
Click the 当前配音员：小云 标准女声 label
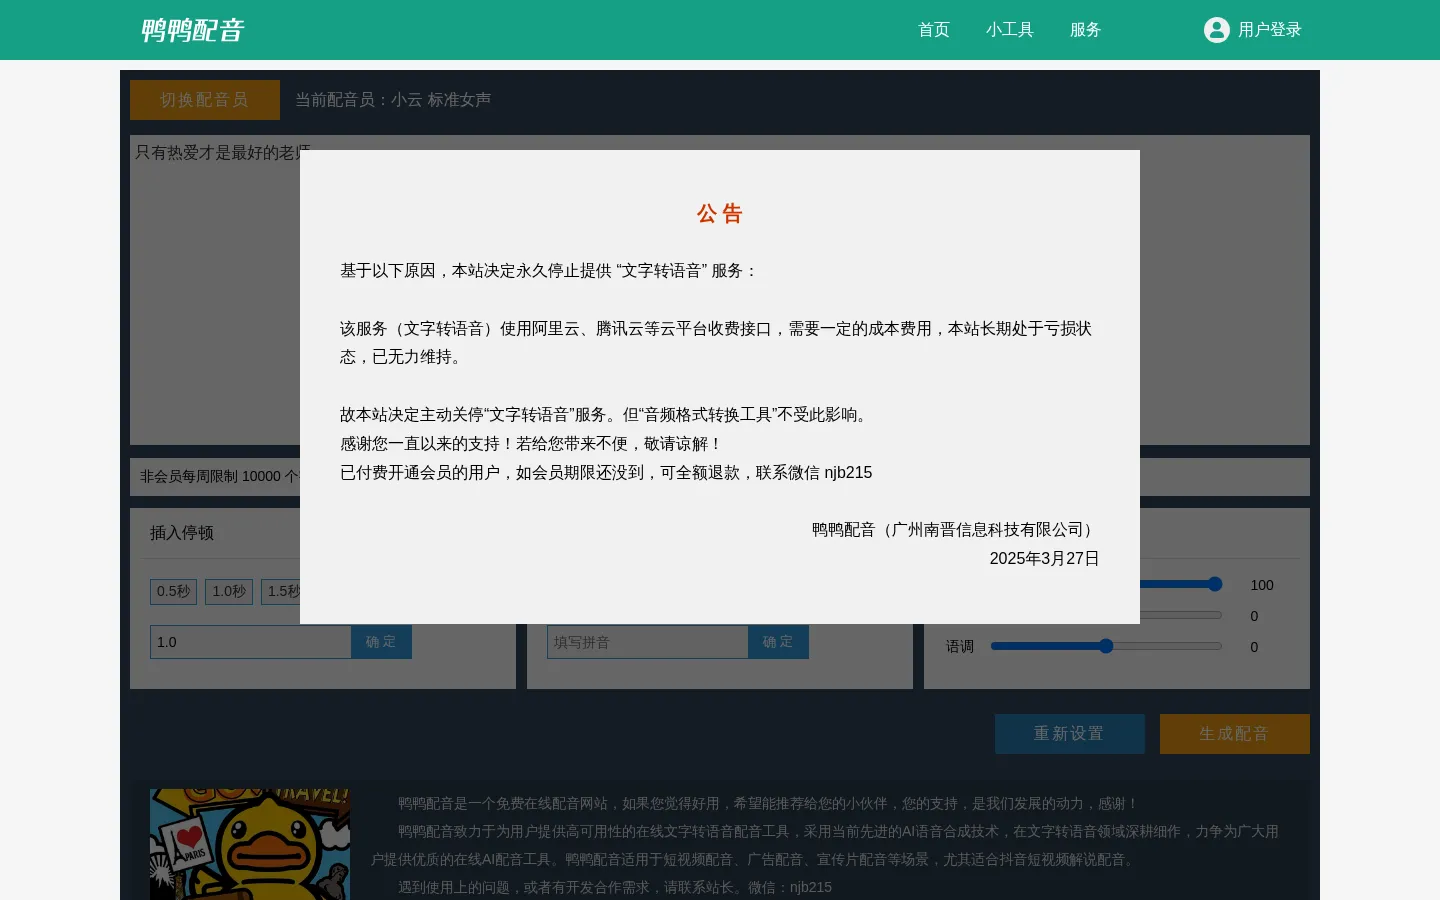pos(393,100)
